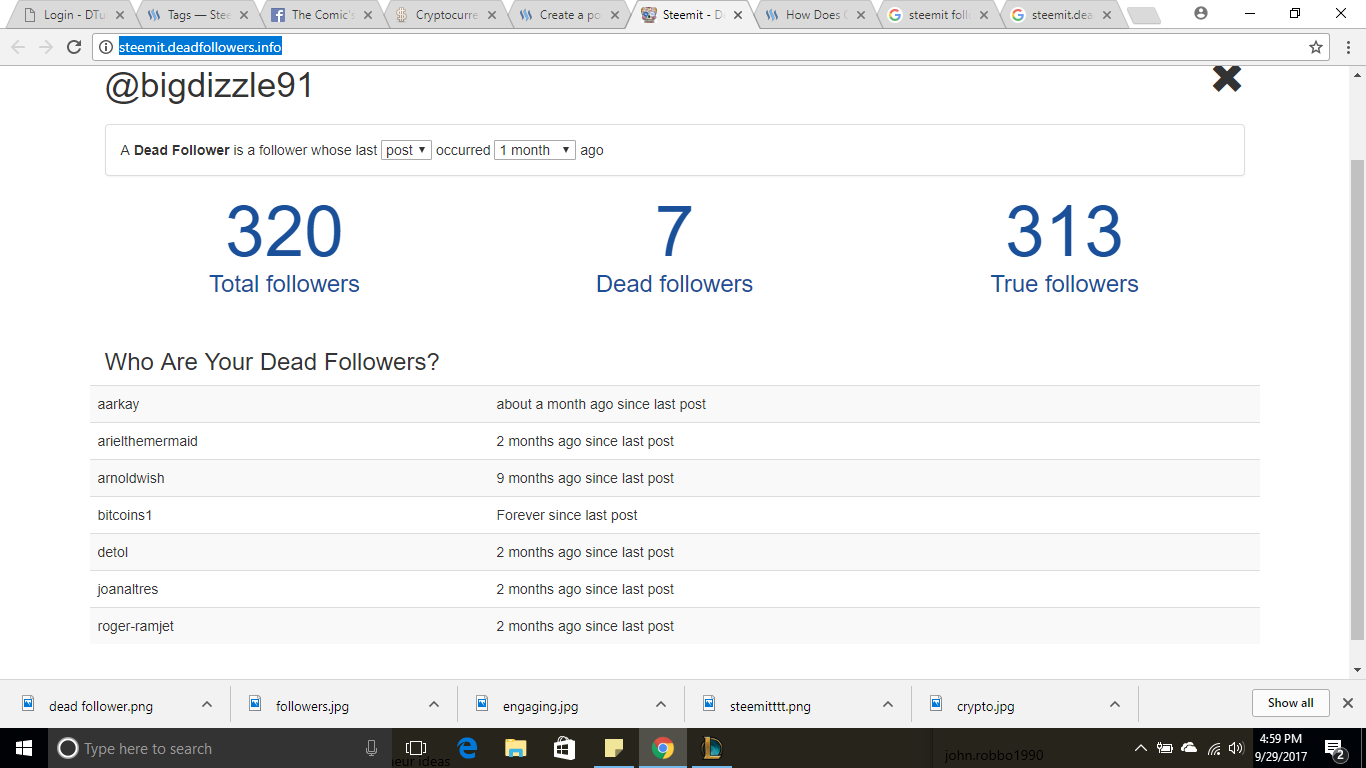This screenshot has width=1366, height=768.
Task: Select the 'bitcoins1' follower row
Action: point(675,515)
